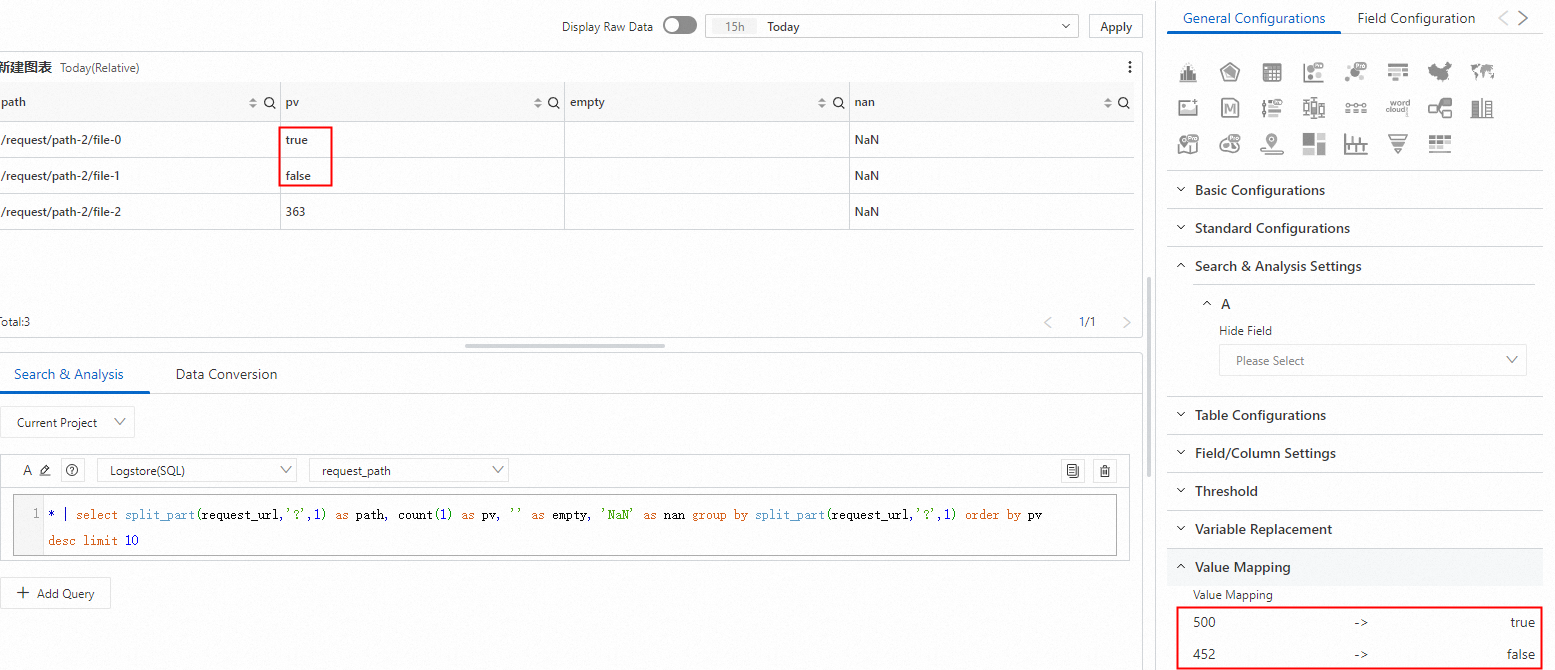Expand the Basic Configurations section
Screen dimensions: 1555x670
pos(1355,190)
